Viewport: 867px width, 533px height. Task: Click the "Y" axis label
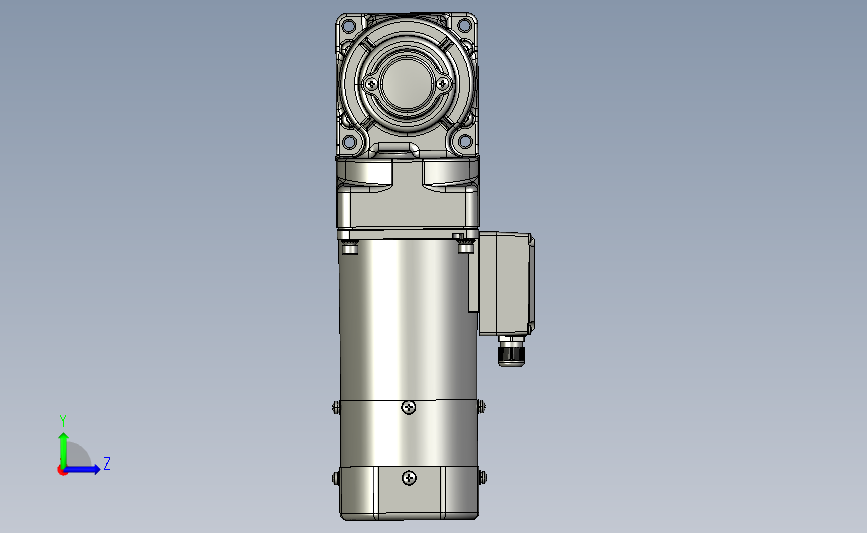point(63,420)
